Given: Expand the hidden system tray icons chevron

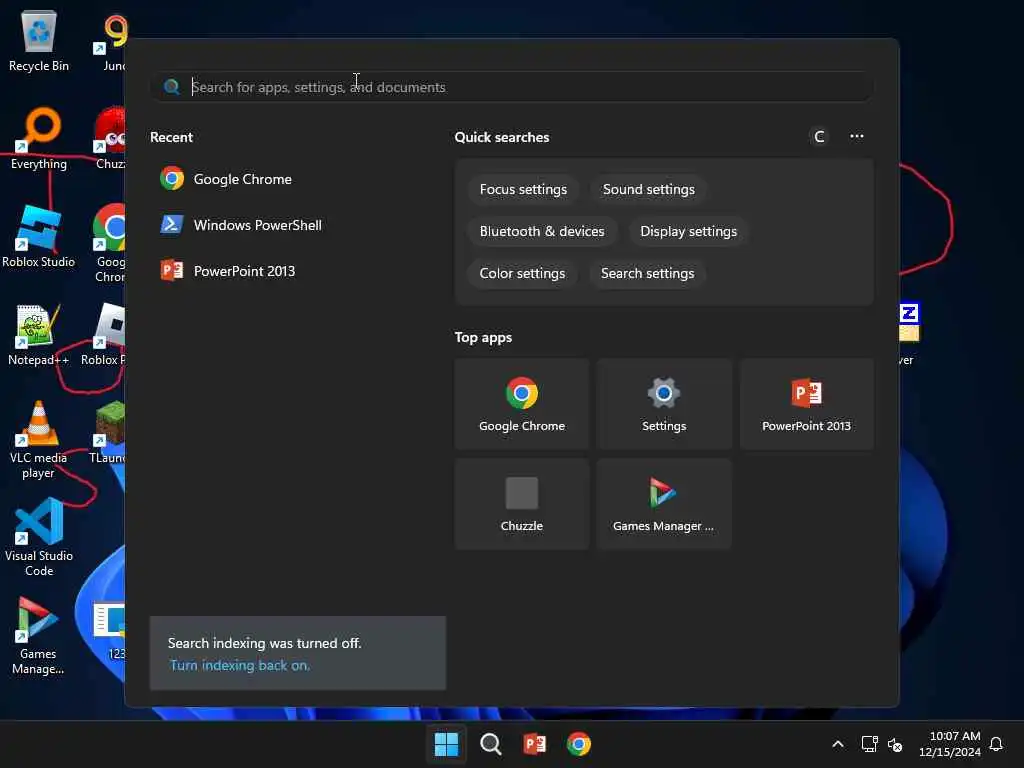Looking at the screenshot, I should [838, 744].
